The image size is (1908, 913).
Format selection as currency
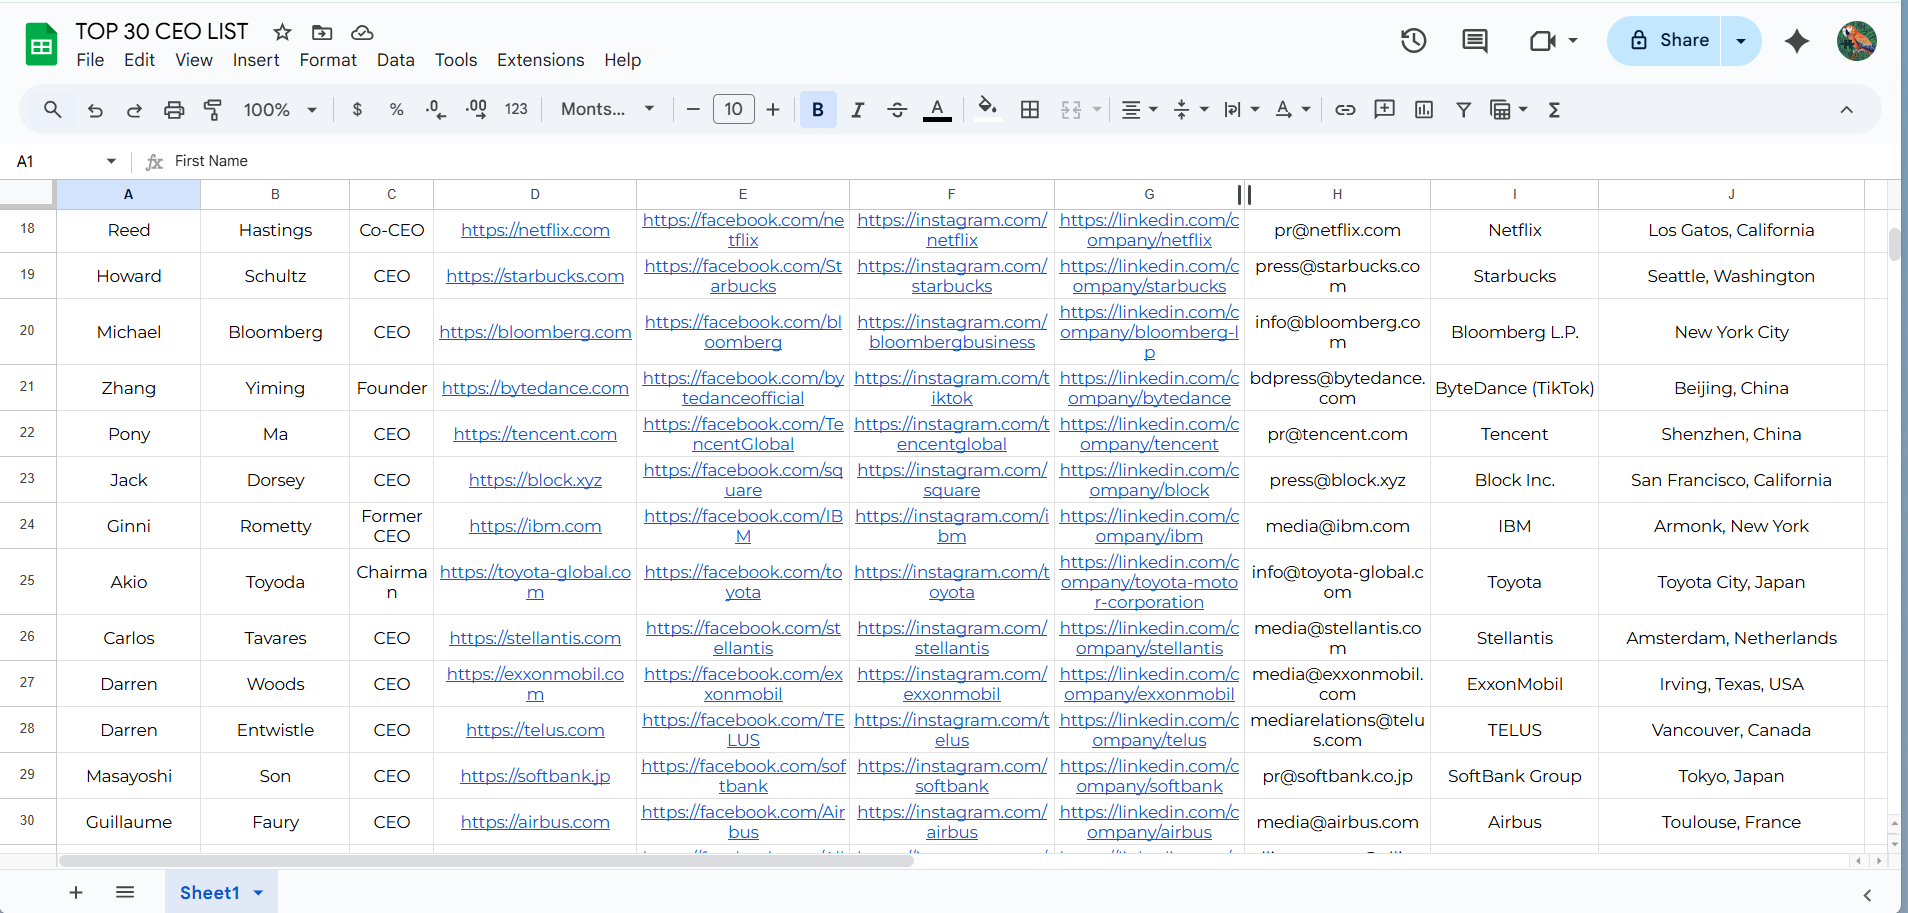[357, 110]
